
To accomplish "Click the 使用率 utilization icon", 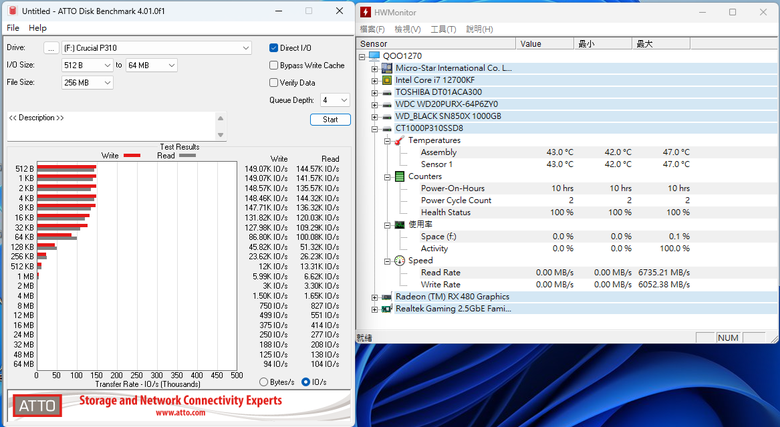I will point(399,224).
